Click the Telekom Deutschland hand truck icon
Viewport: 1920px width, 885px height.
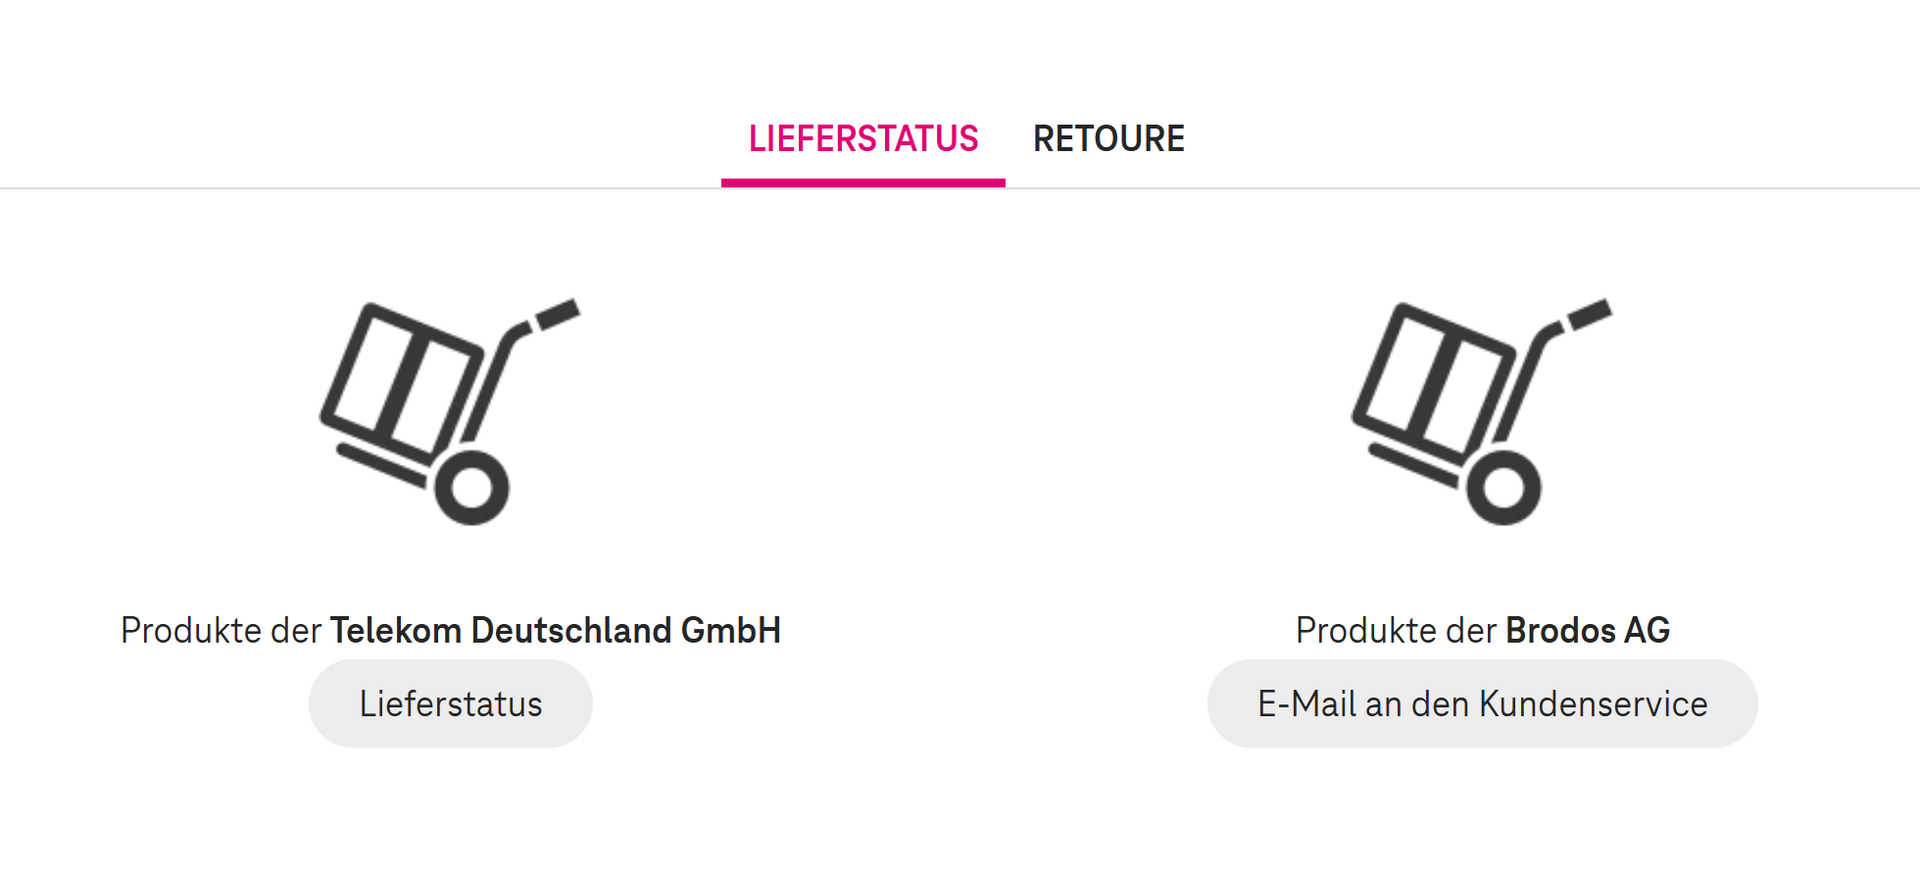(x=450, y=410)
